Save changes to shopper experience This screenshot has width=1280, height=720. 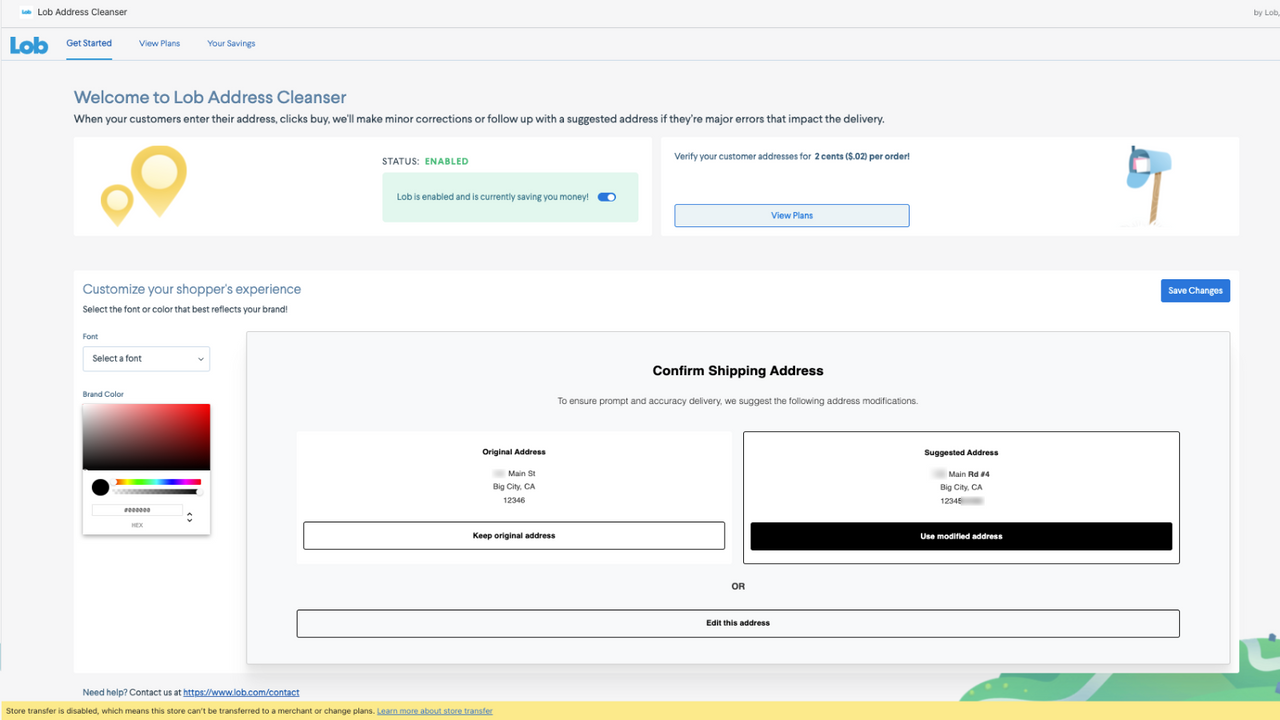coord(1195,290)
